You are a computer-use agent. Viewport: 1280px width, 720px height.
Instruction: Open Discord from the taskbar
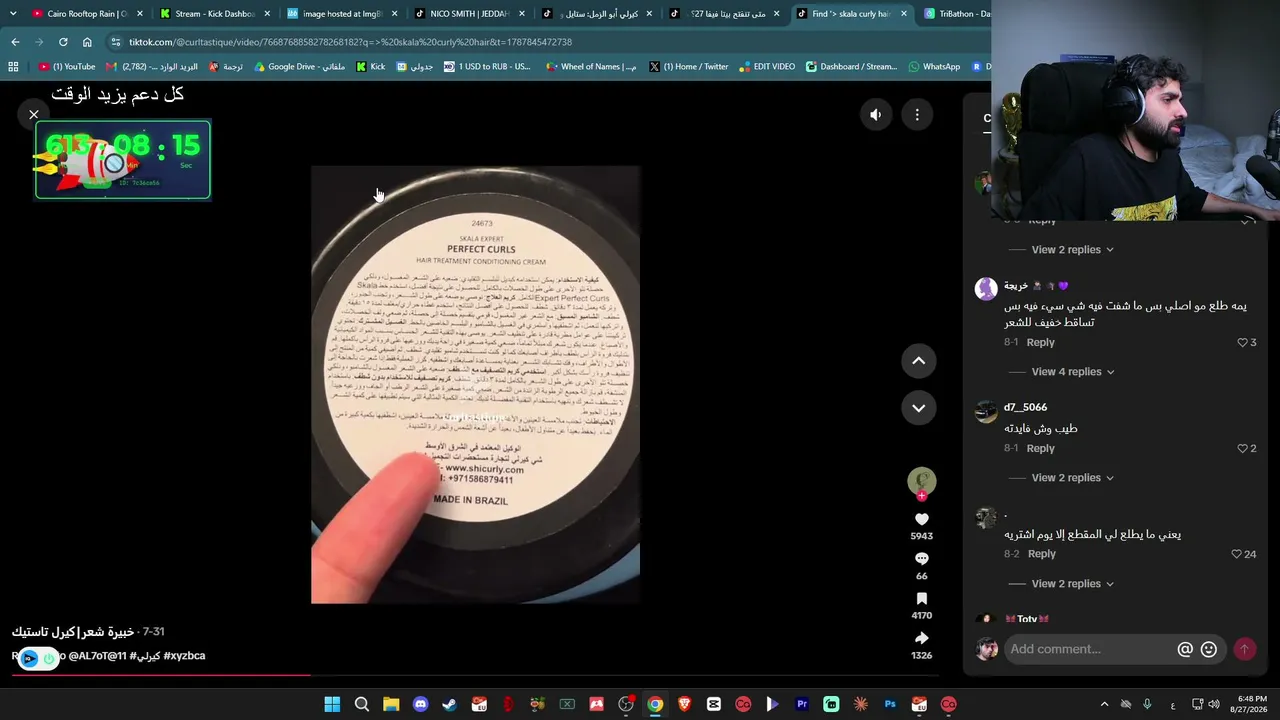[420, 705]
